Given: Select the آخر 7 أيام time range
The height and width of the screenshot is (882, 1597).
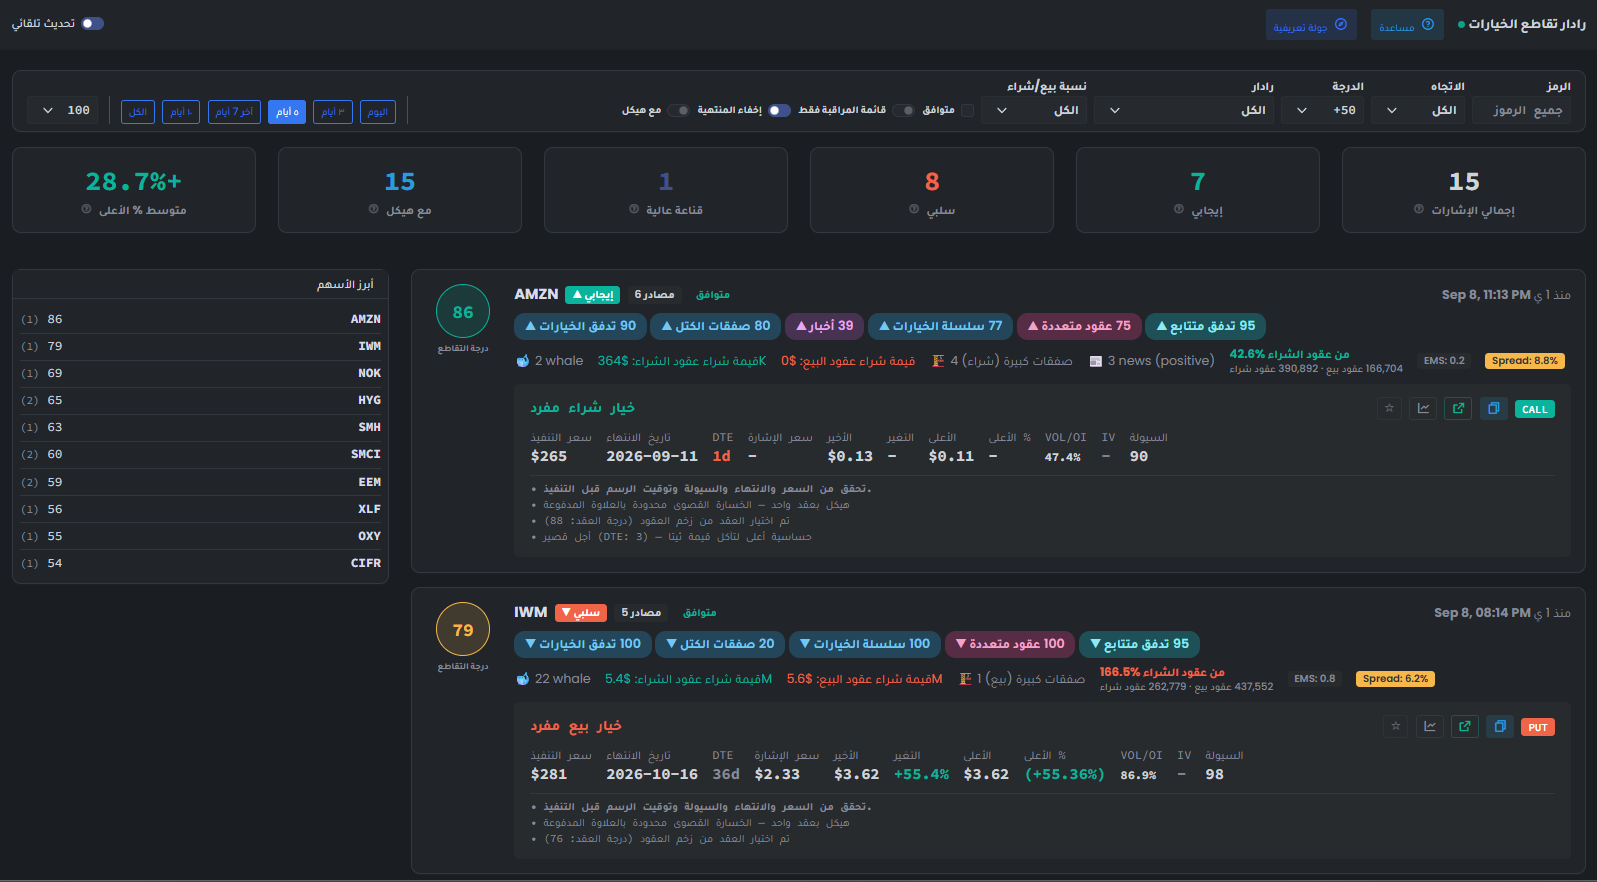Looking at the screenshot, I should click(234, 112).
